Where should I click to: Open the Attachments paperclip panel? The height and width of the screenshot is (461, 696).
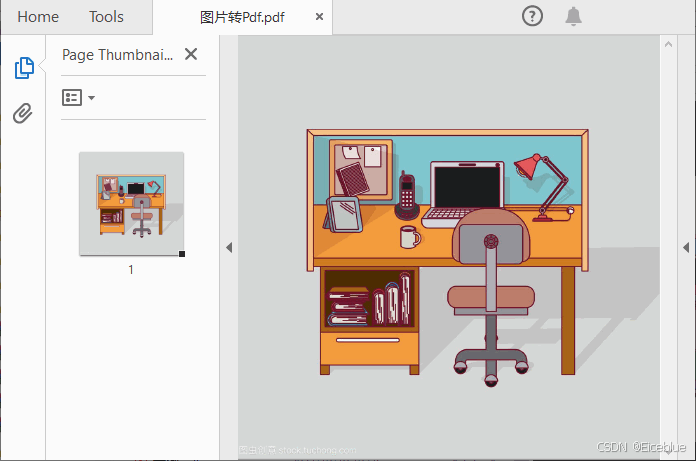click(x=23, y=113)
